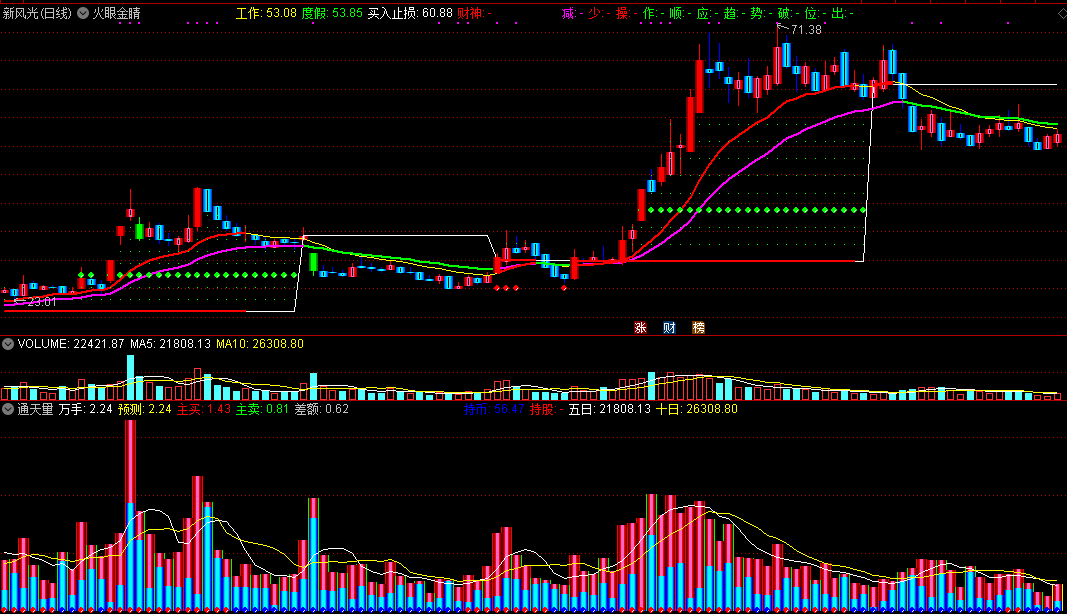
Task: Click the VOLUME: 22421.87 label
Action: [x=71, y=344]
